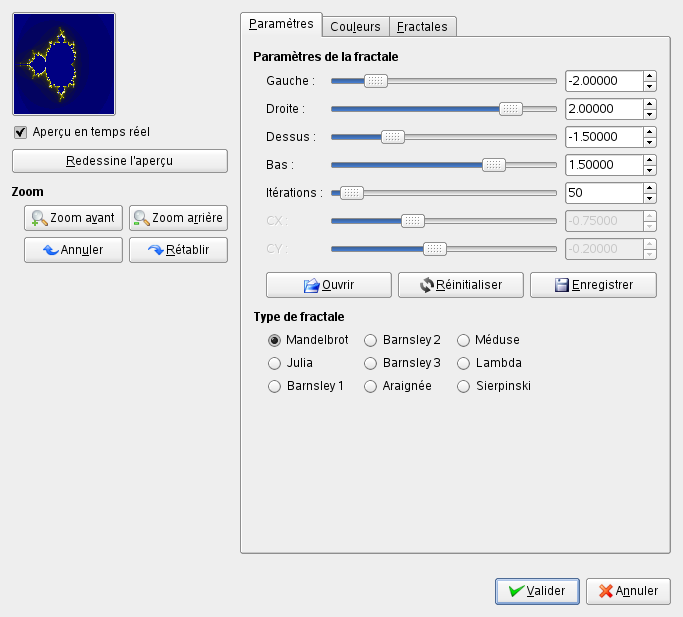The height and width of the screenshot is (617, 683).
Task: Confirm with the Valider button label
Action: pos(546,591)
